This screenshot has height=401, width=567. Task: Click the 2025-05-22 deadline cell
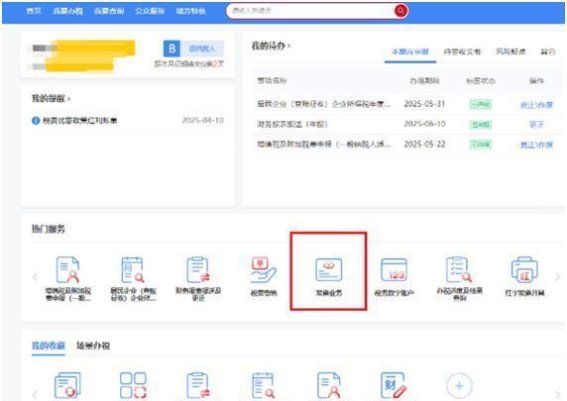click(x=424, y=144)
